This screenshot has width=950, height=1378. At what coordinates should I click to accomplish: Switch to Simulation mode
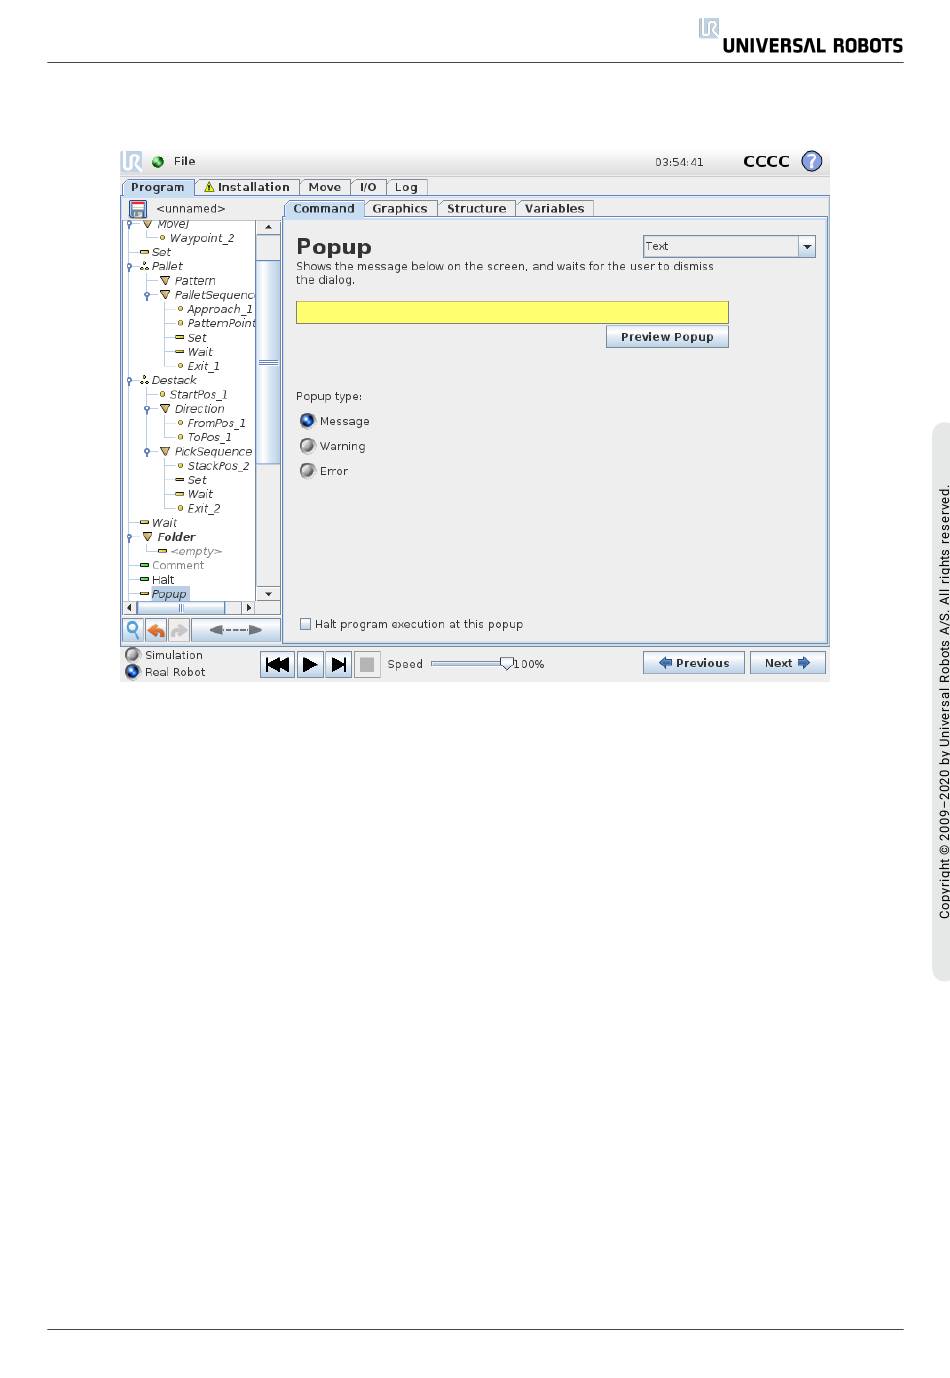pyautogui.click(x=132, y=655)
